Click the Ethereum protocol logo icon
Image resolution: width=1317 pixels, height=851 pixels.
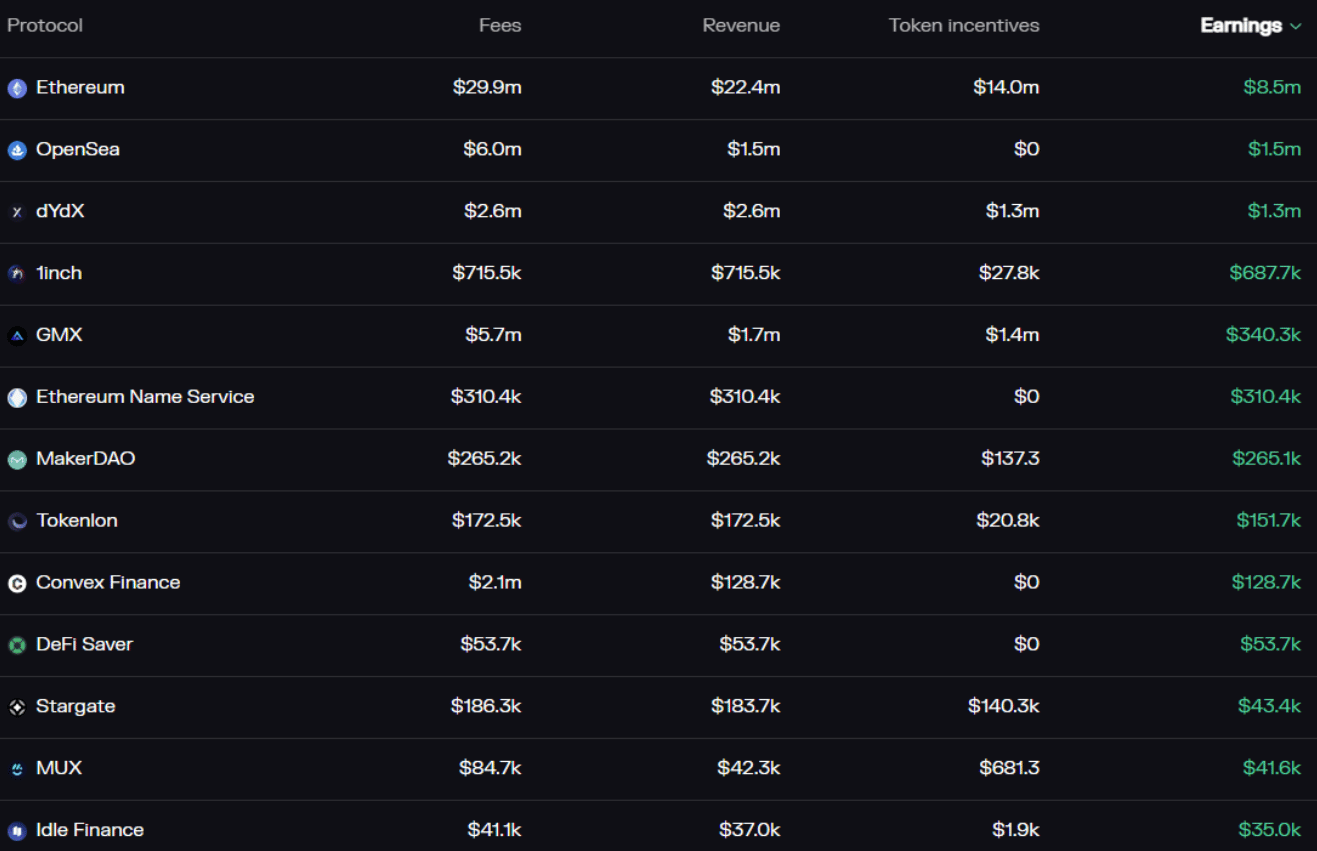coord(17,89)
